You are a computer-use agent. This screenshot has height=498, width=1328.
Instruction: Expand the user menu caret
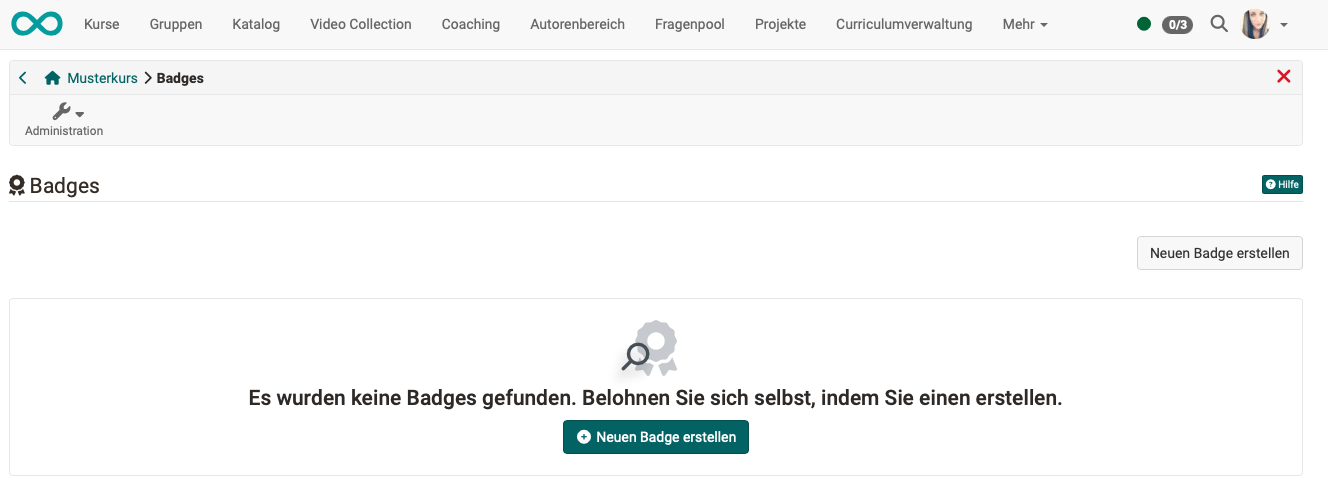tap(1284, 25)
